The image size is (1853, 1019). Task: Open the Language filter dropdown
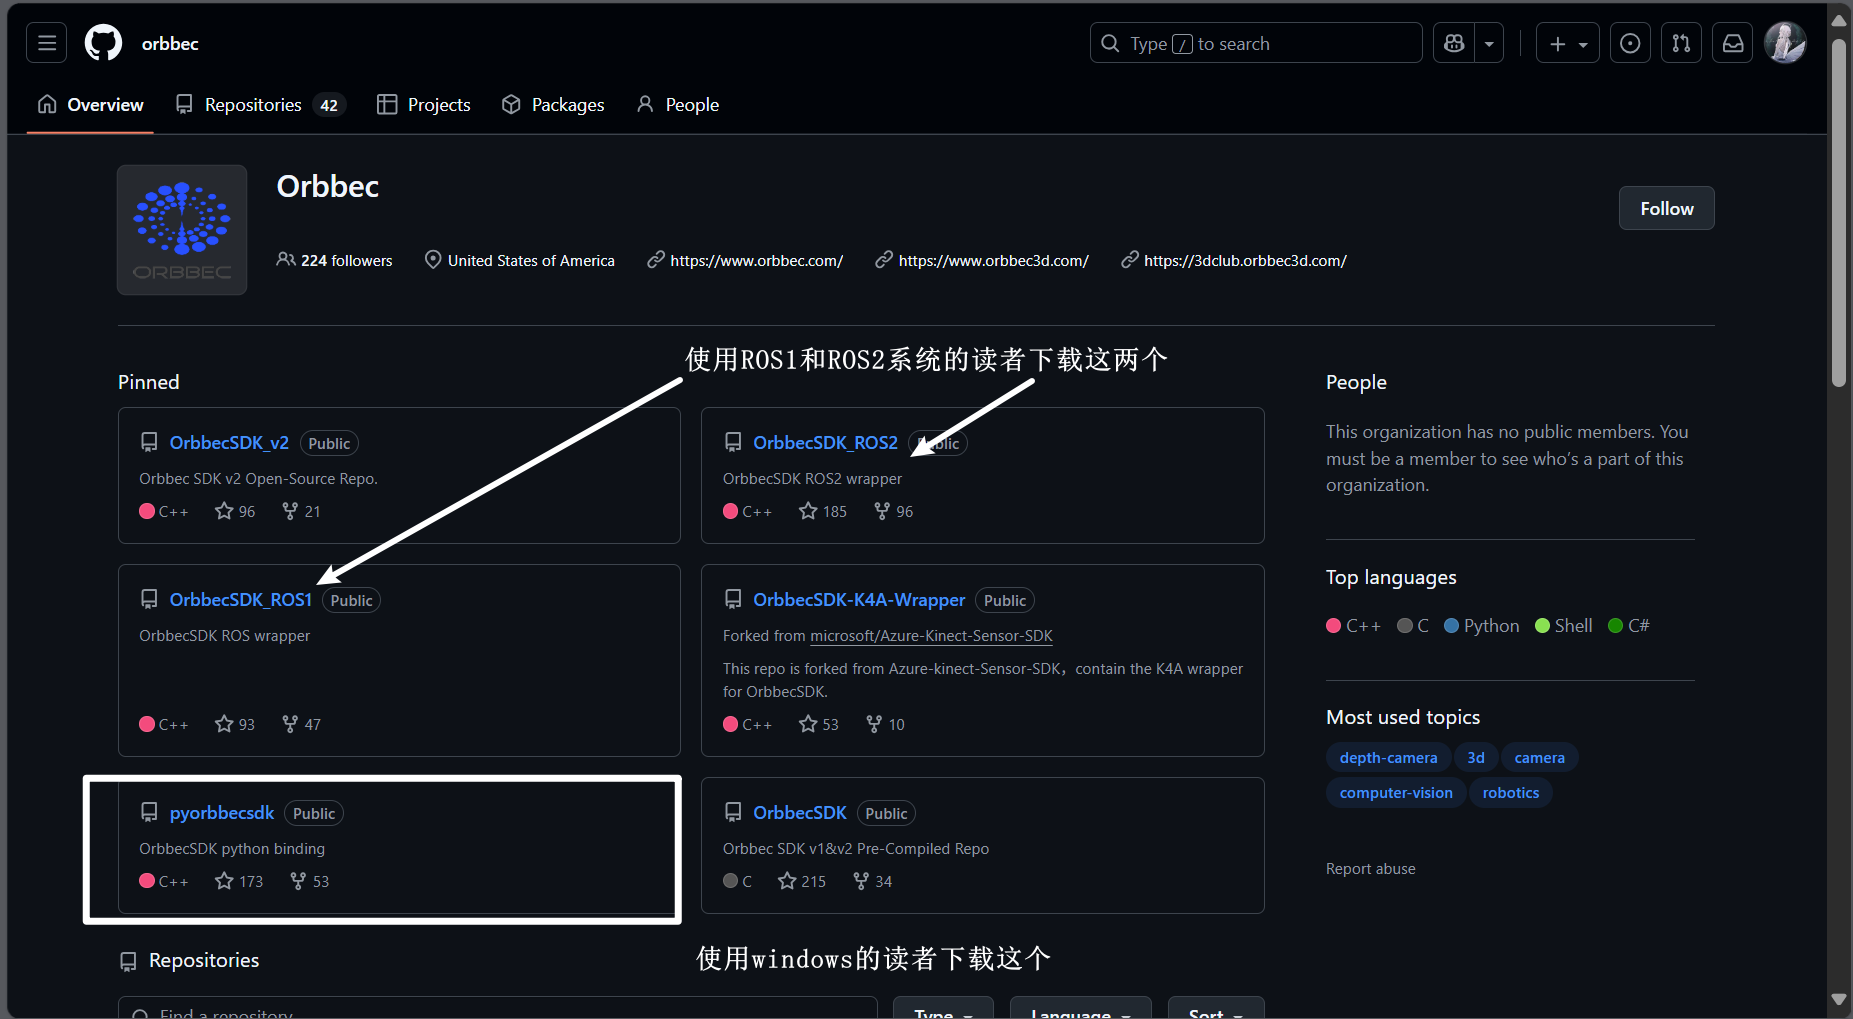[x=1079, y=1012]
